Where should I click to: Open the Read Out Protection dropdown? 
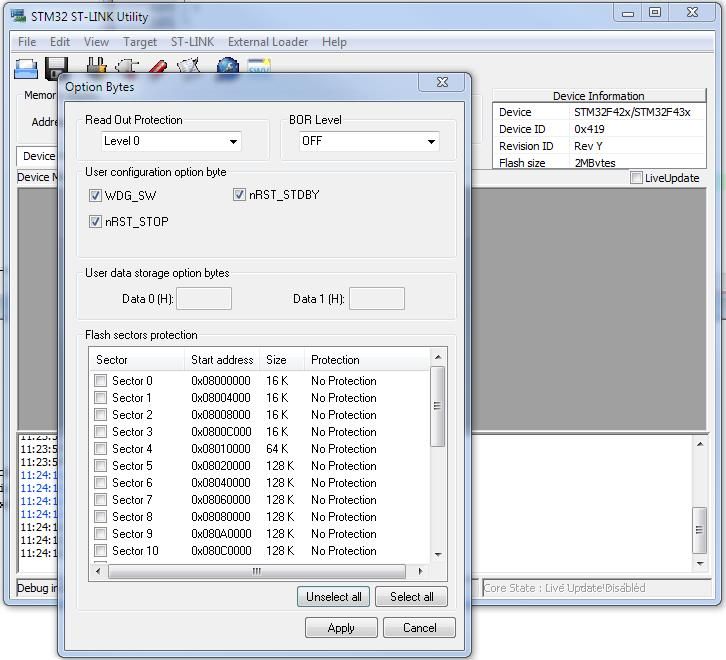171,141
